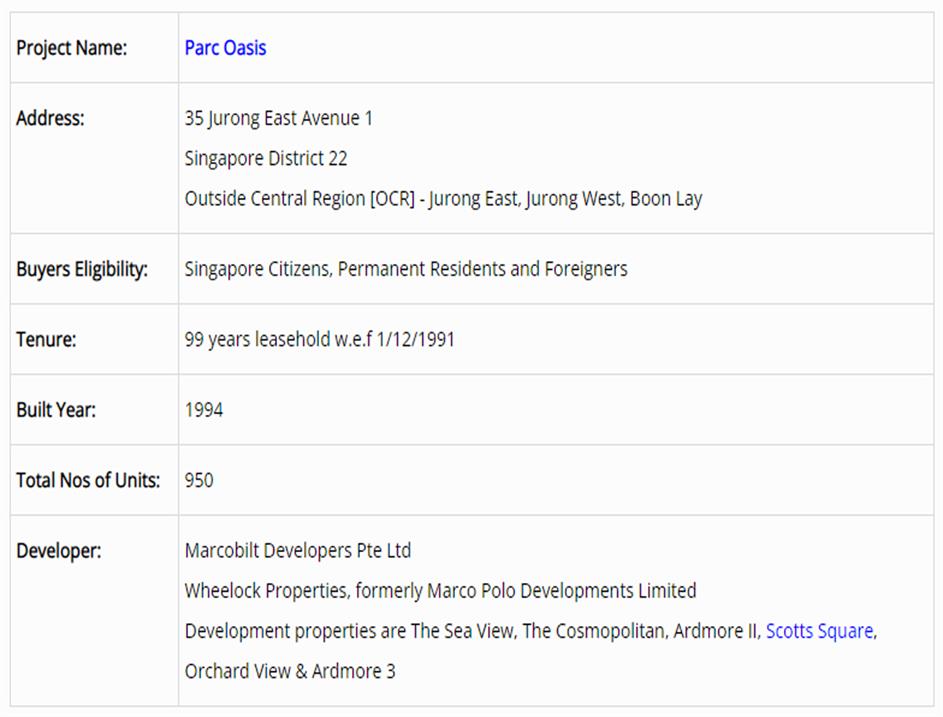Click the Buyers Eligibility label
The width and height of the screenshot is (943, 717).
(x=82, y=269)
